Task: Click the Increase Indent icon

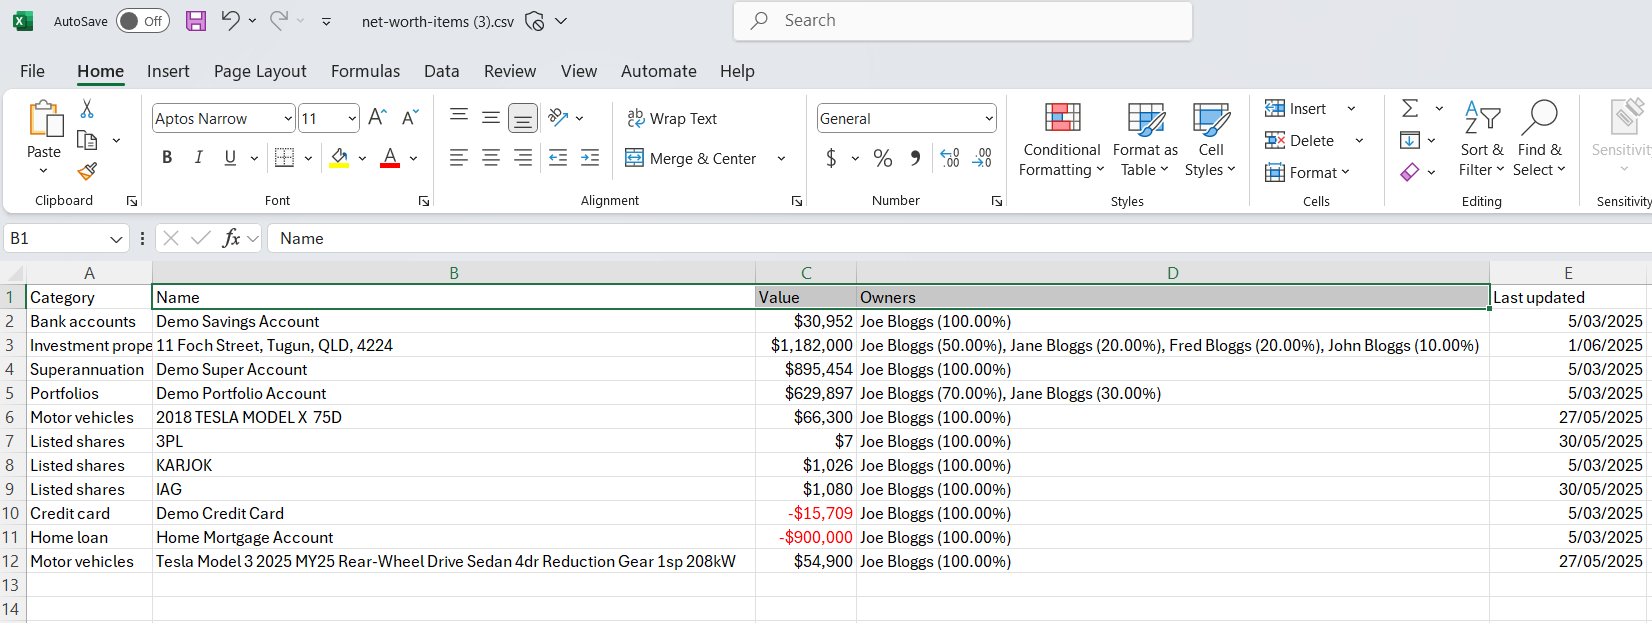Action: [x=590, y=157]
